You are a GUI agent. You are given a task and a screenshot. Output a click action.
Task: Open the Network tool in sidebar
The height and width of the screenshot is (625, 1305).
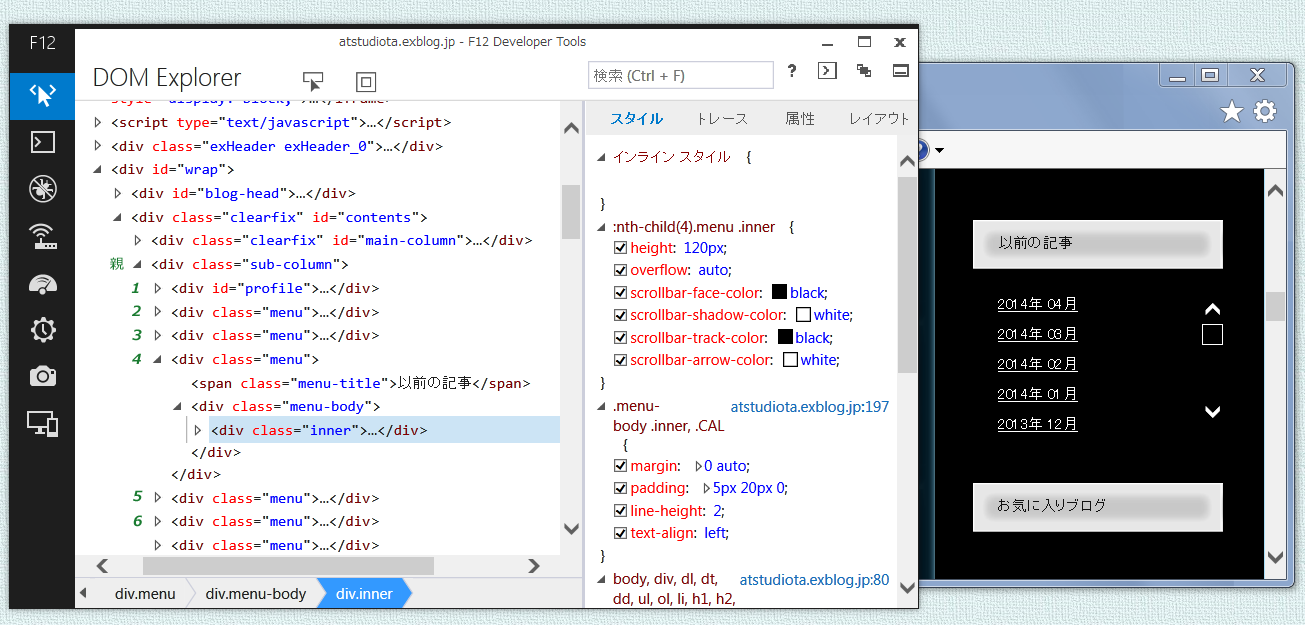tap(42, 236)
